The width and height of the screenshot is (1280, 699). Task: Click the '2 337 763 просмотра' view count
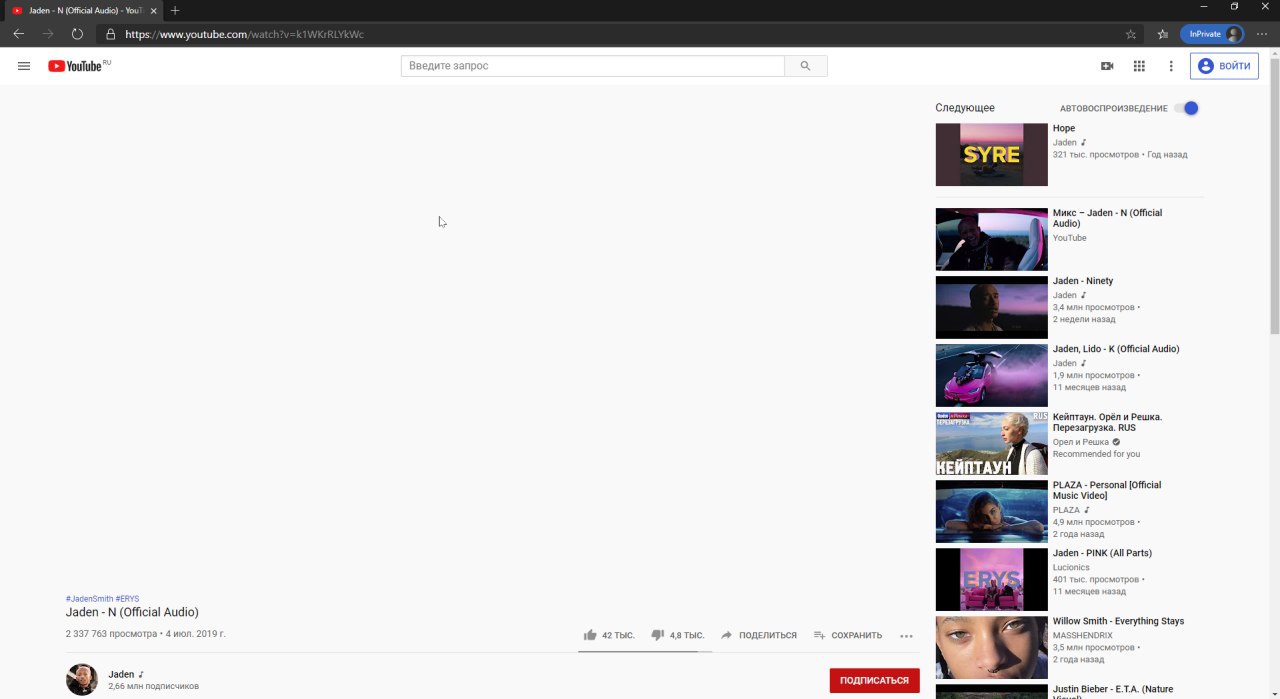[x=111, y=634]
